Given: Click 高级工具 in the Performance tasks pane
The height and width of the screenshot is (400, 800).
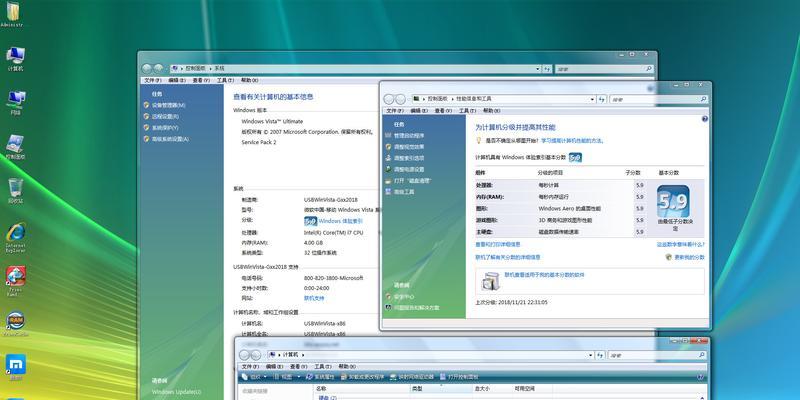Looking at the screenshot, I should [x=404, y=192].
